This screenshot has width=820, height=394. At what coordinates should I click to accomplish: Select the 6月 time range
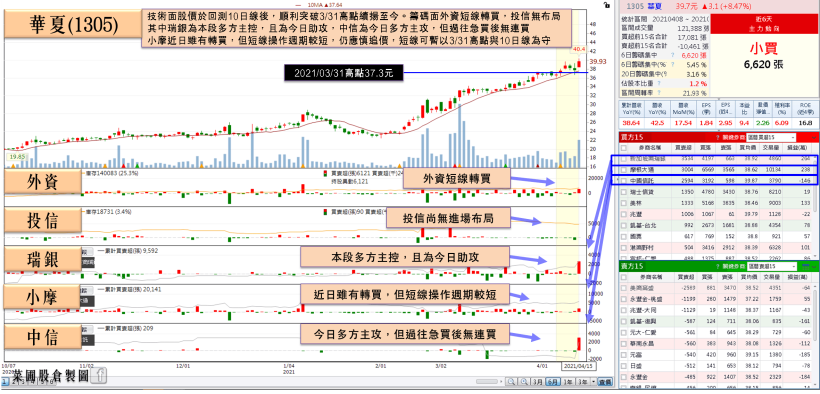tap(553, 381)
